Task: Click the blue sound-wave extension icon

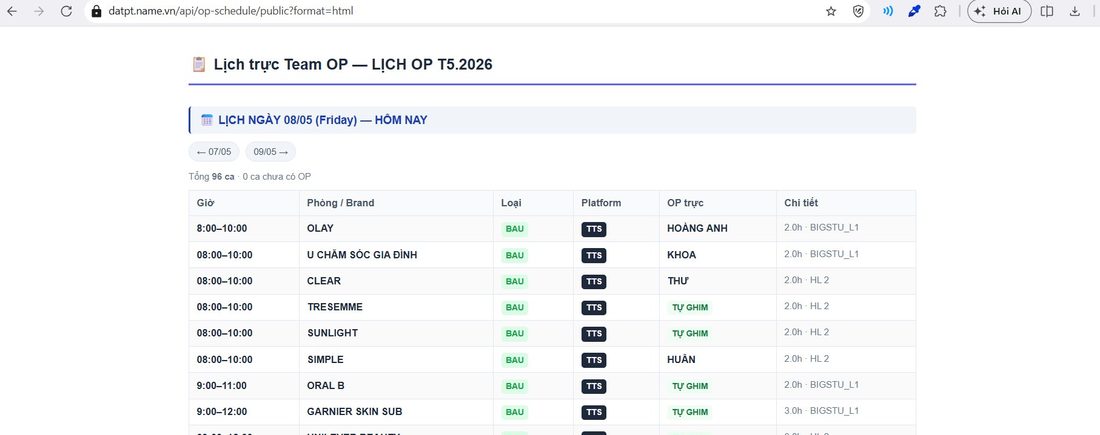Action: [x=887, y=11]
